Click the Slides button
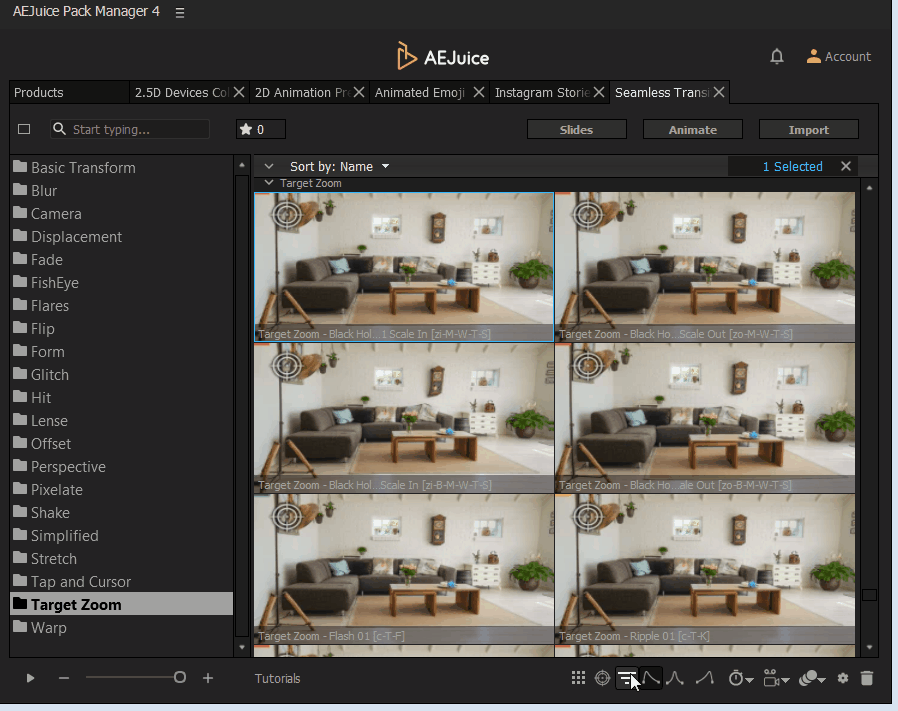The width and height of the screenshot is (898, 711). click(577, 129)
